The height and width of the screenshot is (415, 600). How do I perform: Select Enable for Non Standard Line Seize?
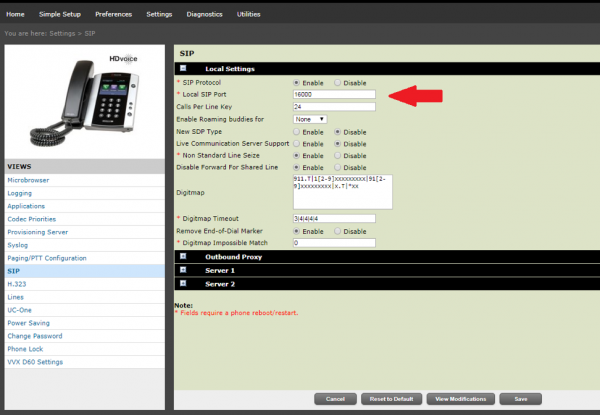[x=297, y=156]
